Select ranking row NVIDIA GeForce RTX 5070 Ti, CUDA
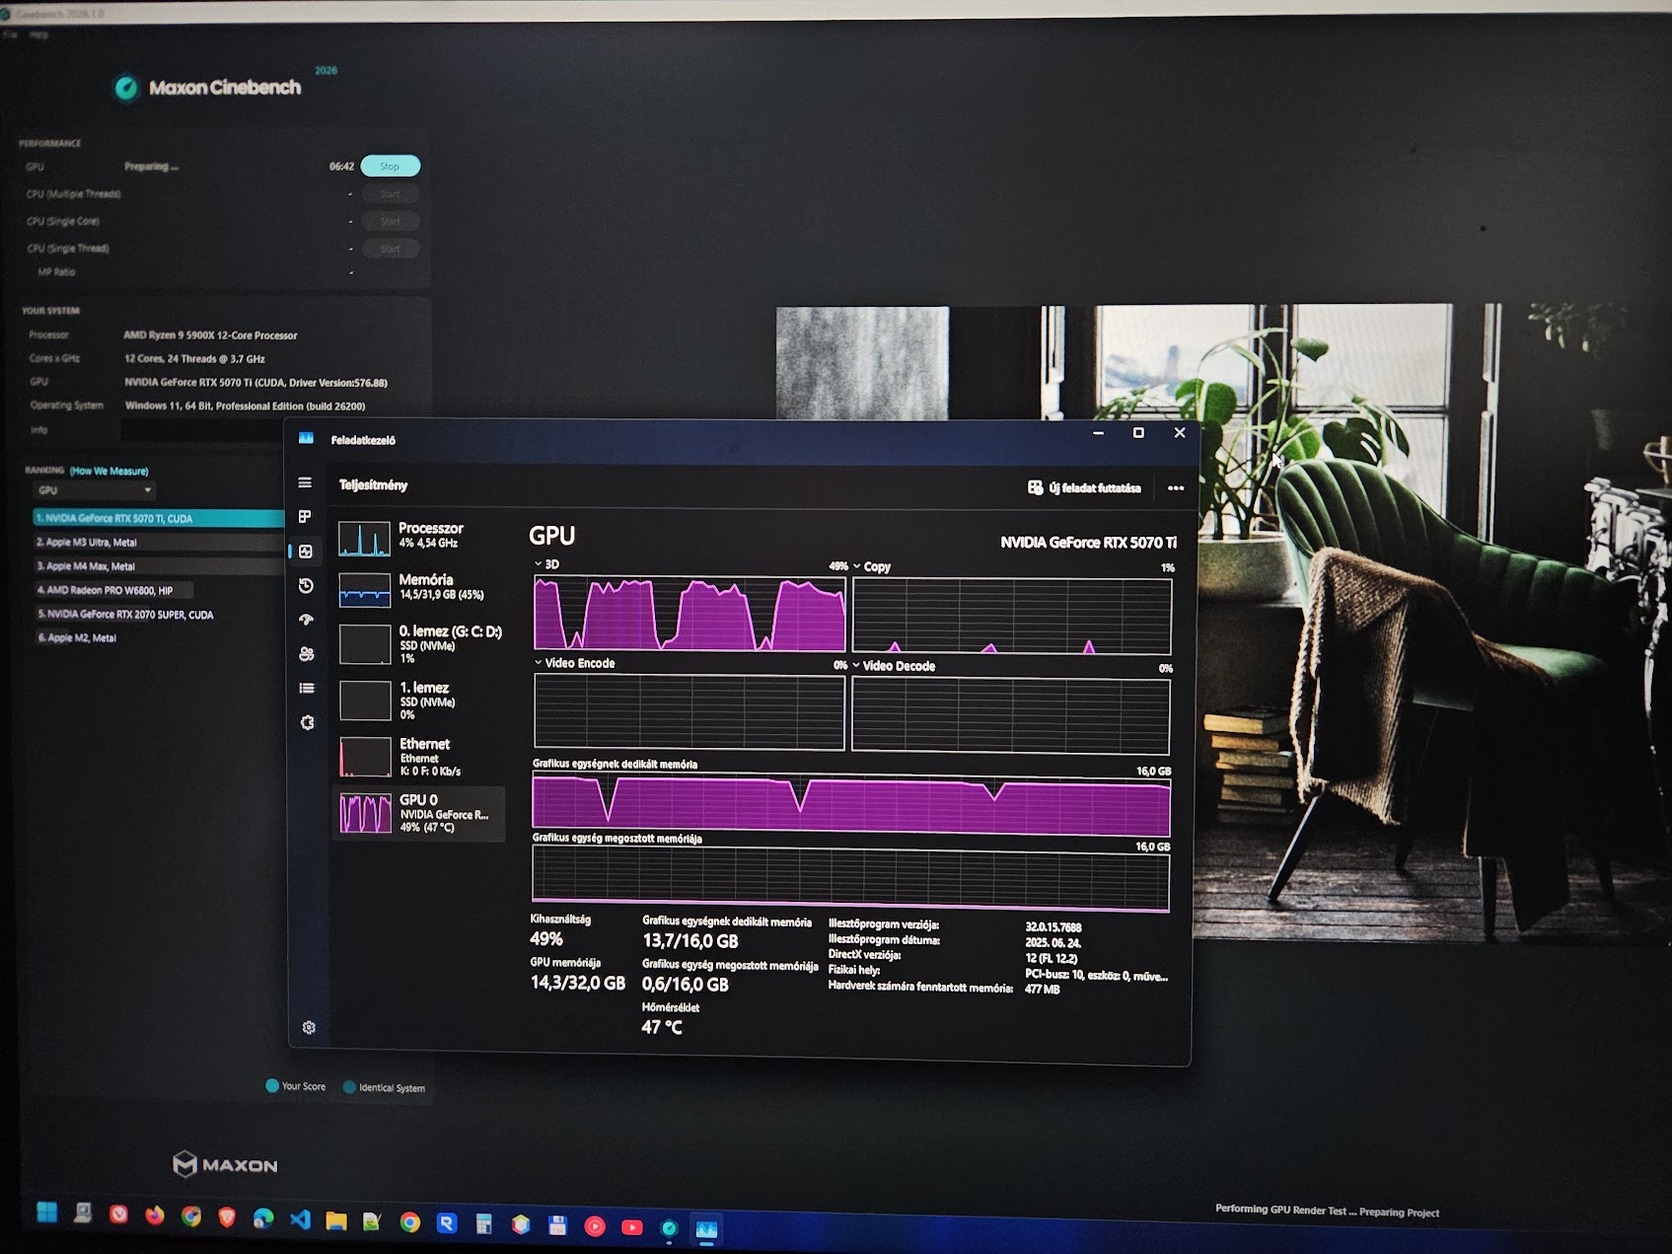The height and width of the screenshot is (1254, 1672). tap(157, 518)
